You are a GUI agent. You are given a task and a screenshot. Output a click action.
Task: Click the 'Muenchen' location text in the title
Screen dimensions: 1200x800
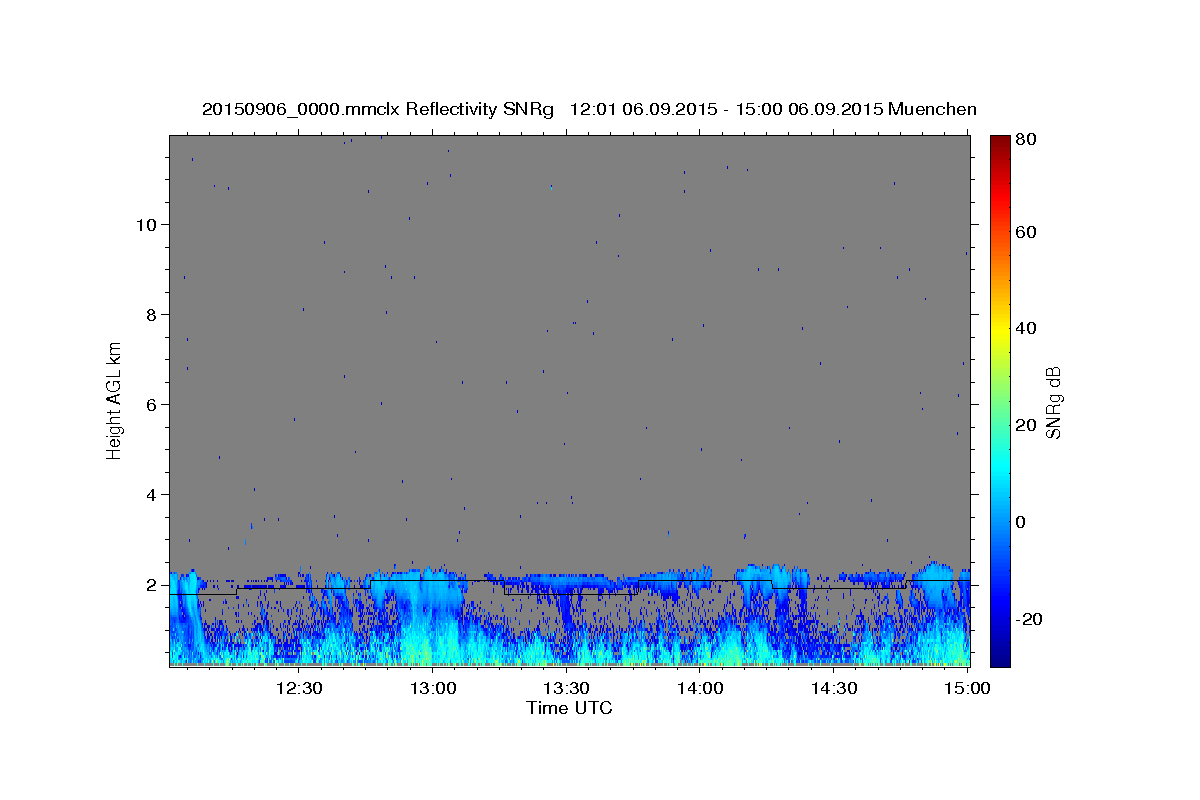(x=932, y=109)
